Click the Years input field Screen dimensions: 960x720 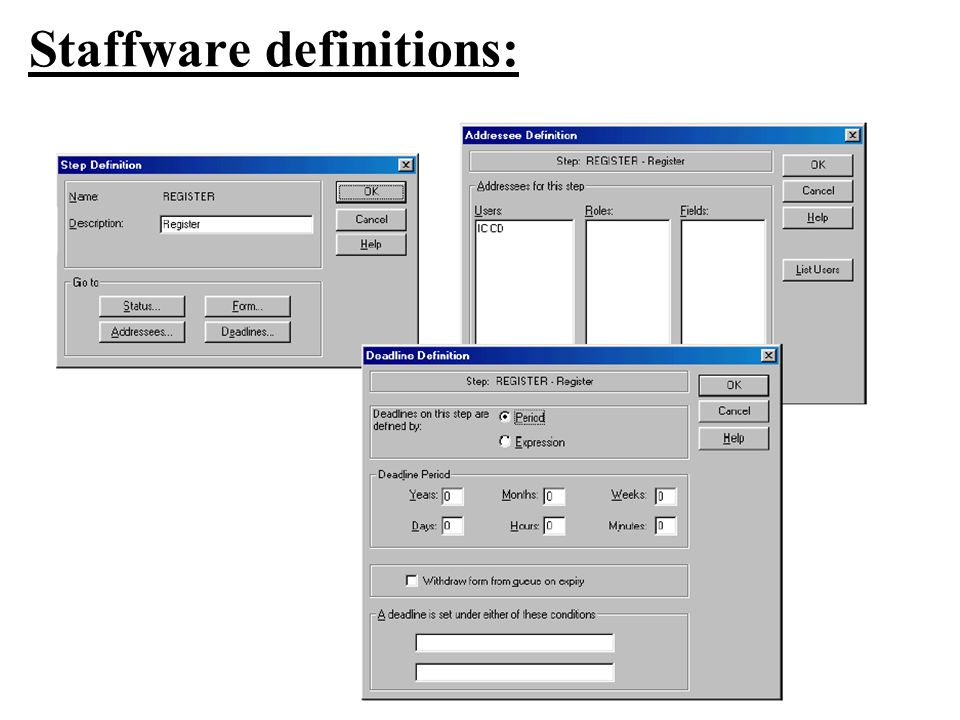pos(452,496)
